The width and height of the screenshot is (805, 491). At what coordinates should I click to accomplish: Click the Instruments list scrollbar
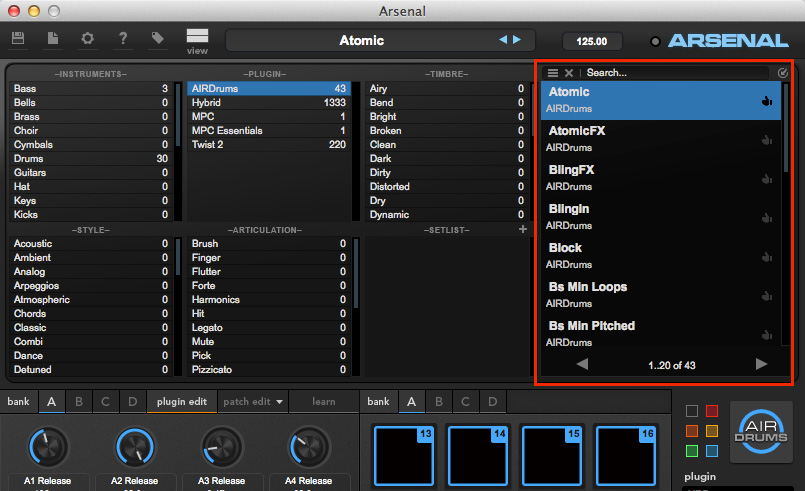178,115
